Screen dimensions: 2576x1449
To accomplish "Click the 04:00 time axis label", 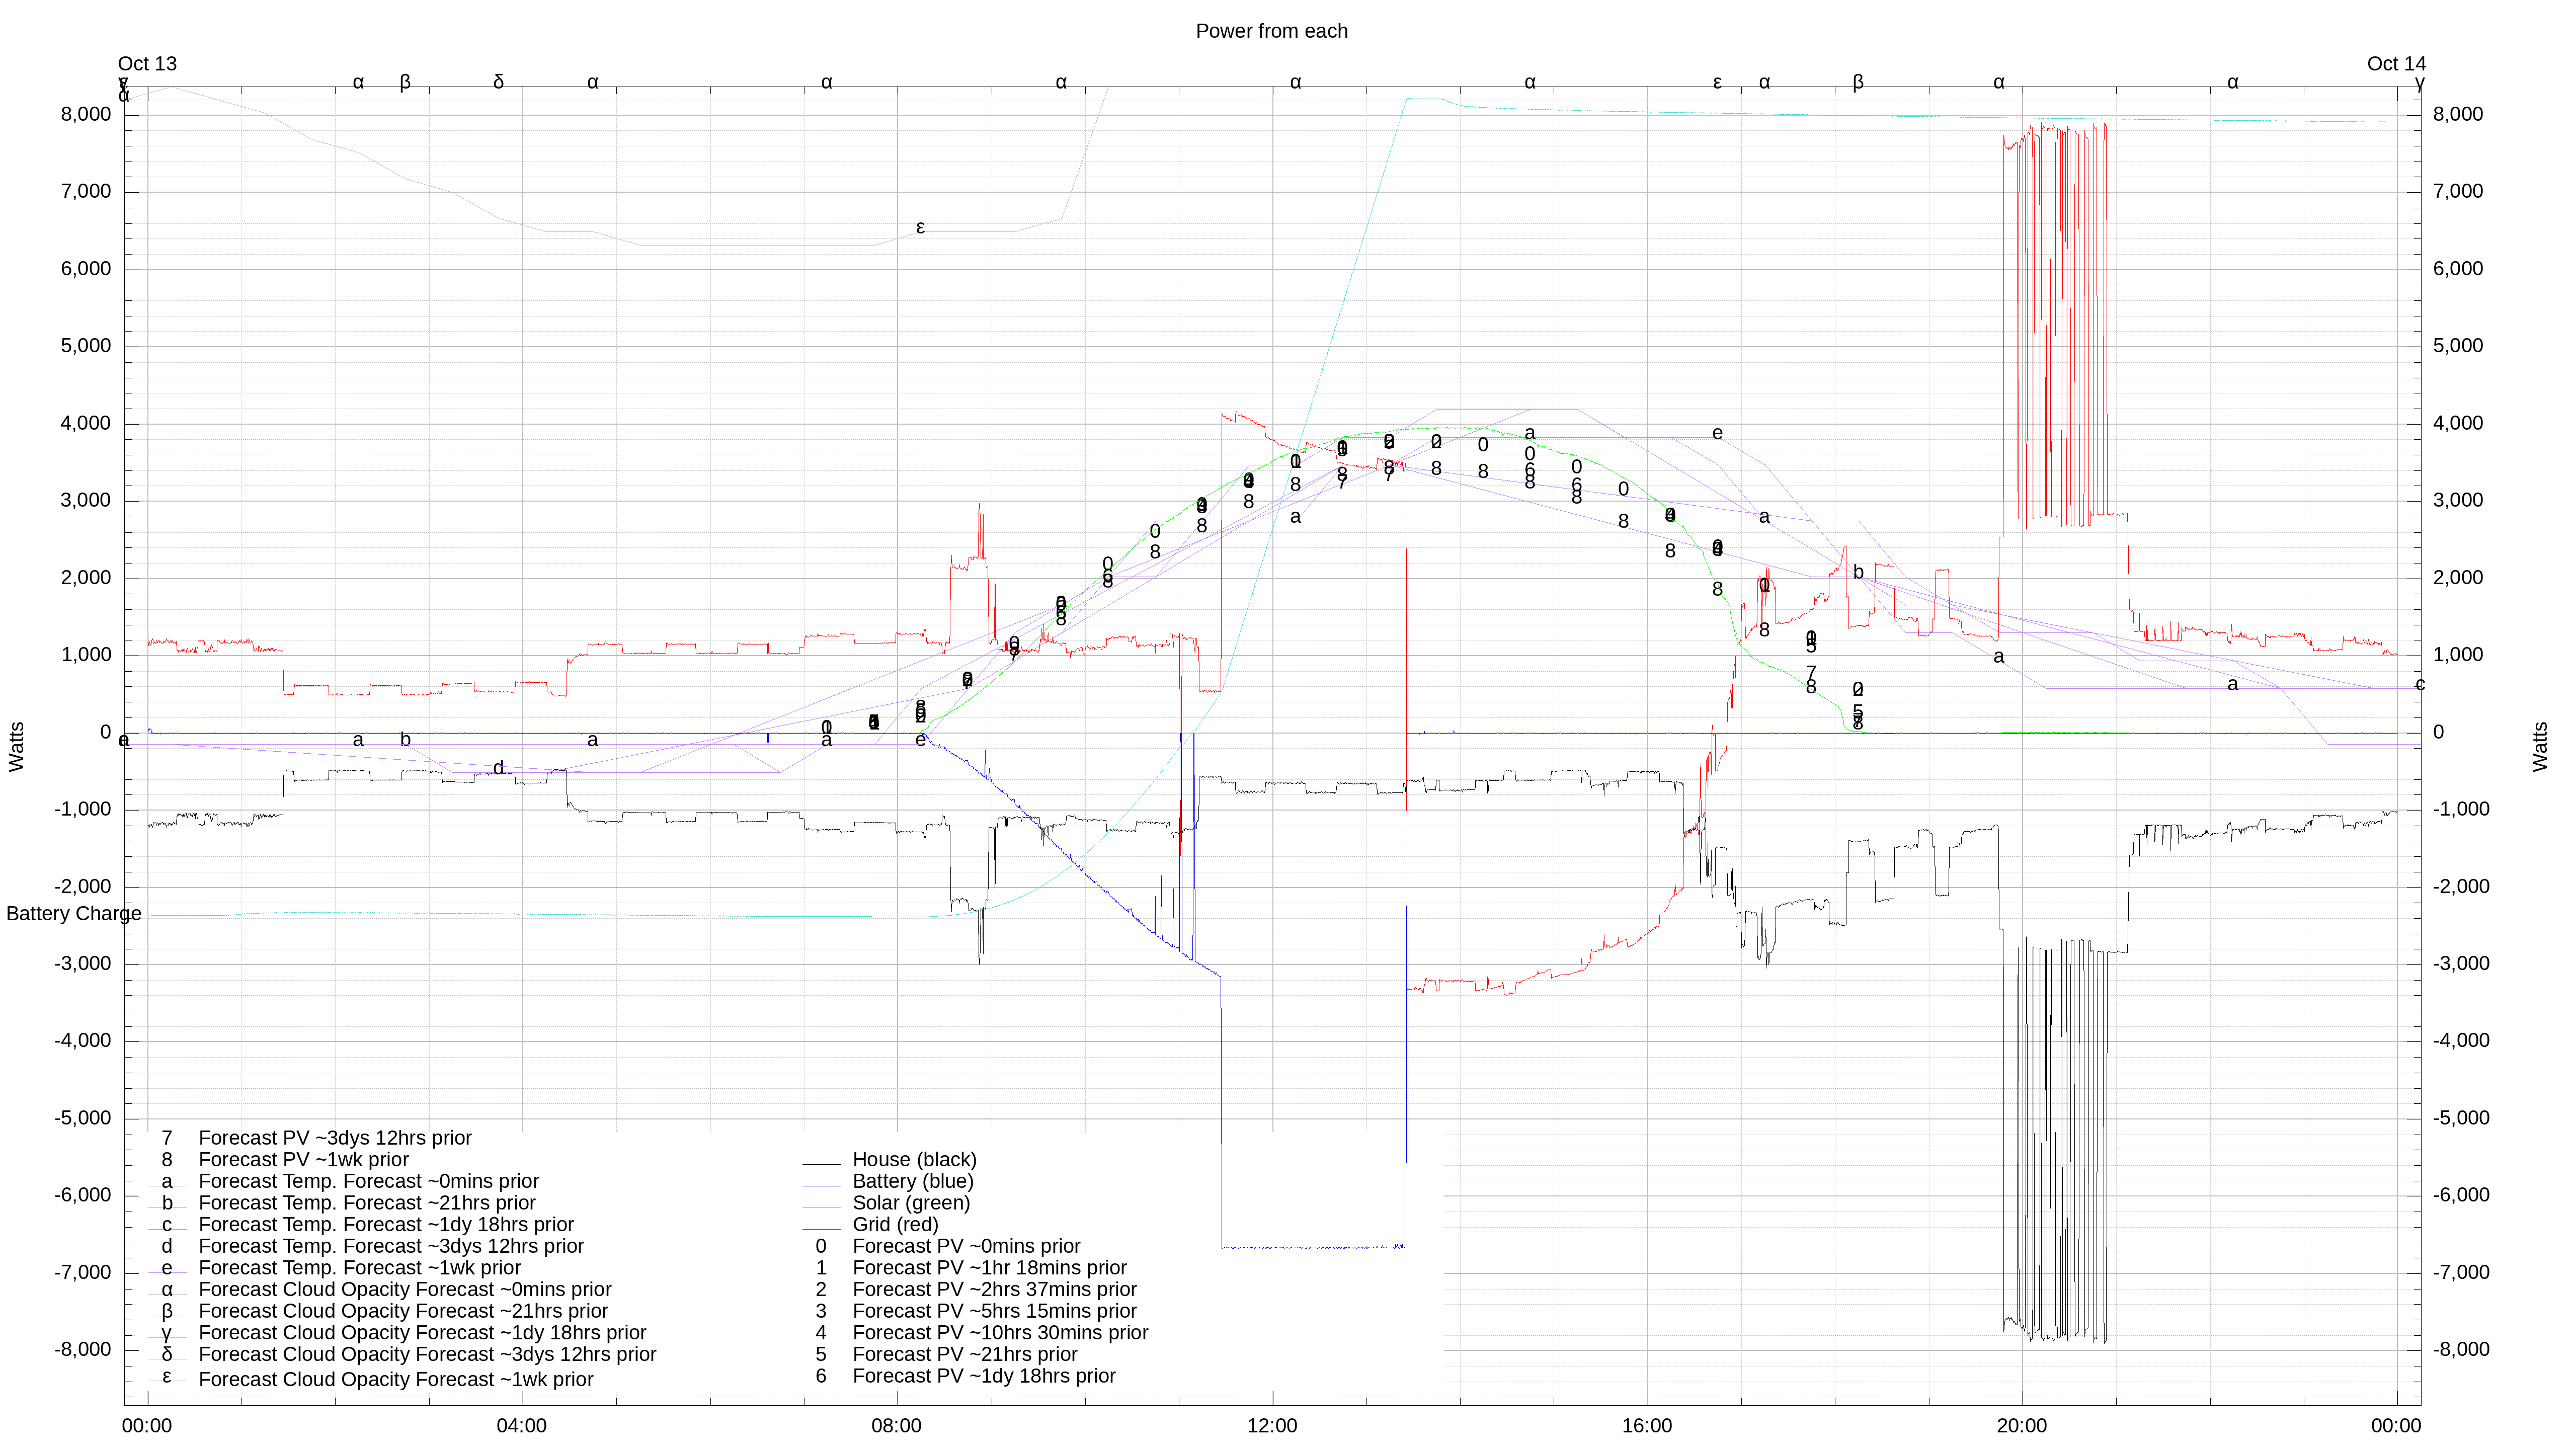I will tap(521, 1425).
